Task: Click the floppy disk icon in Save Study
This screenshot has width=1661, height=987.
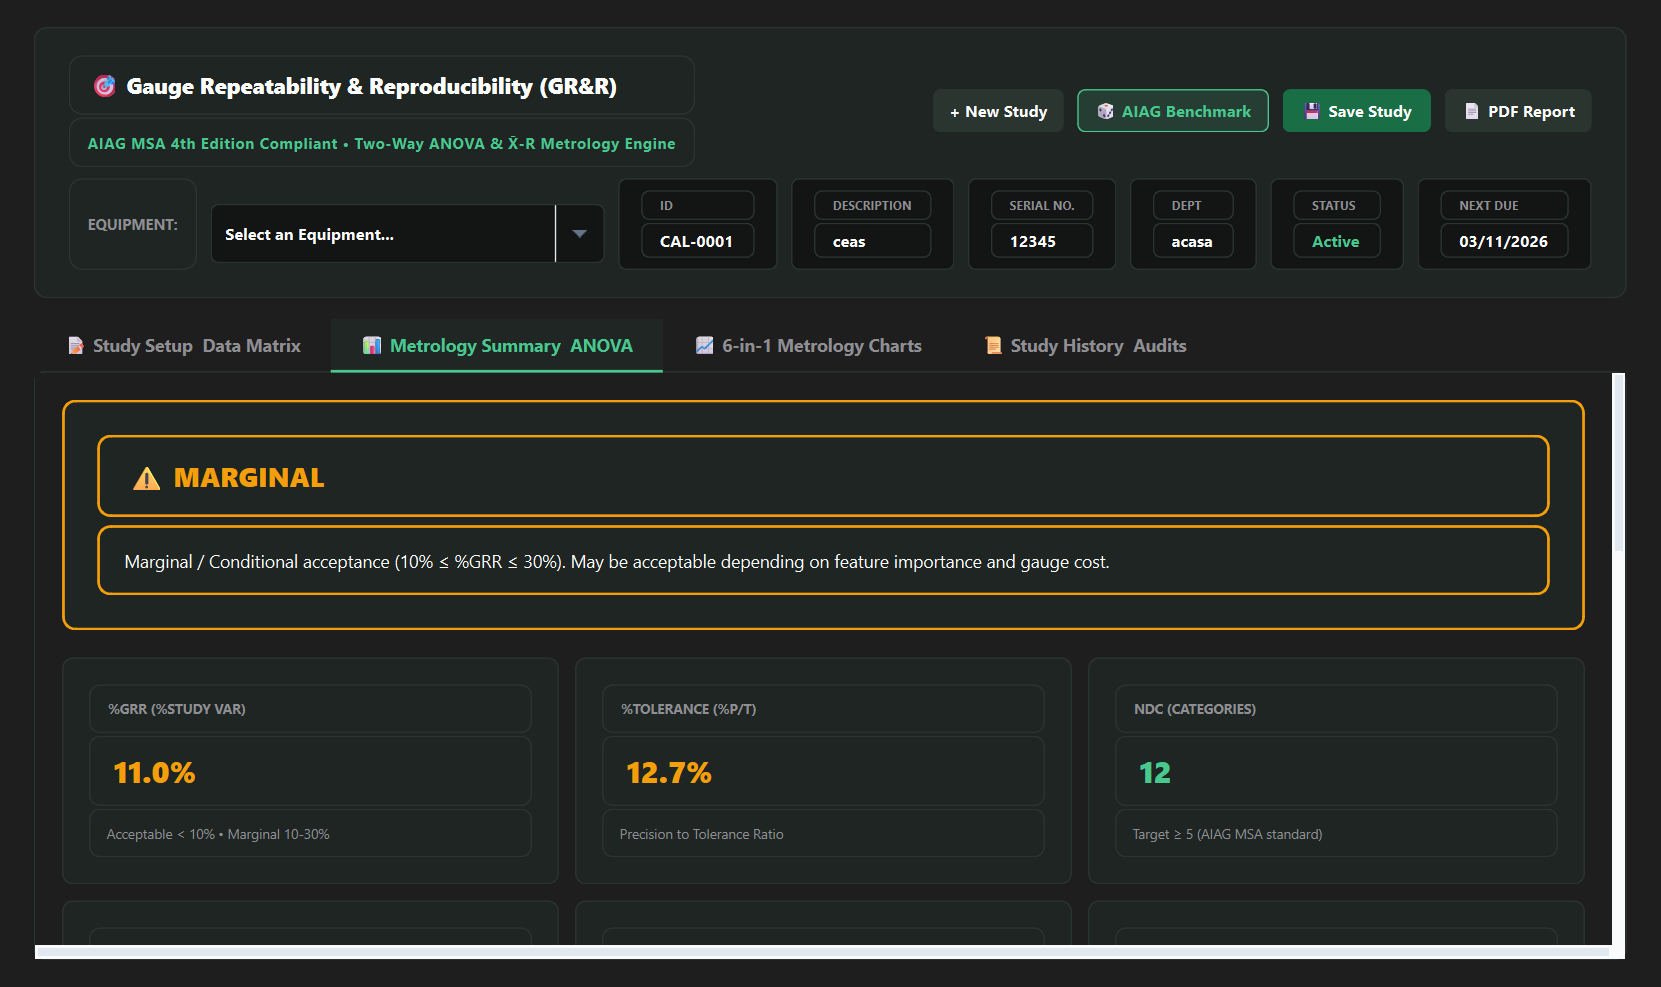Action: click(1312, 111)
